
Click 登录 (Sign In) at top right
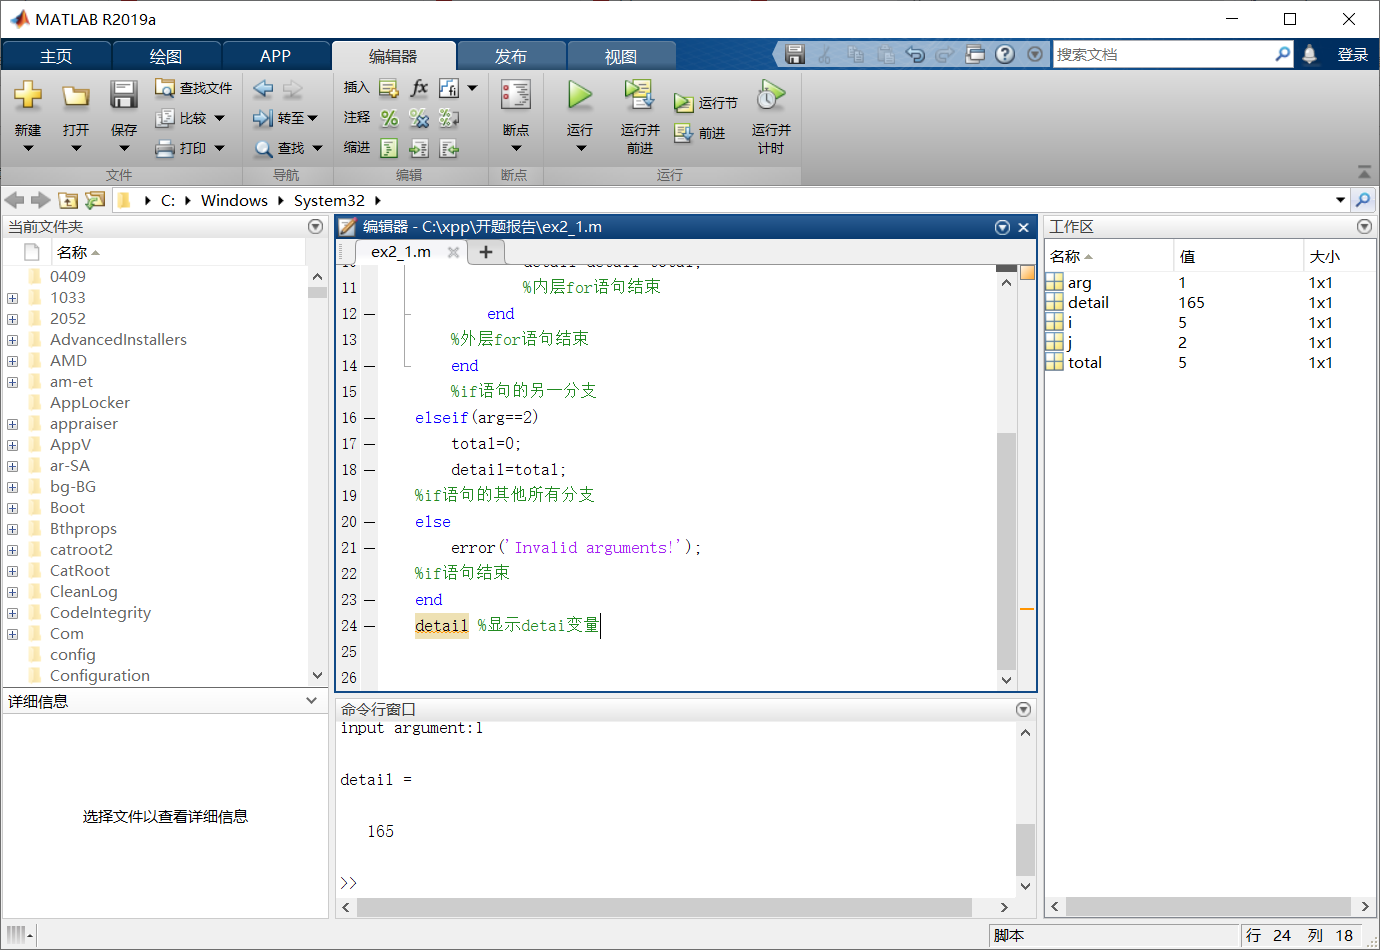(x=1352, y=55)
